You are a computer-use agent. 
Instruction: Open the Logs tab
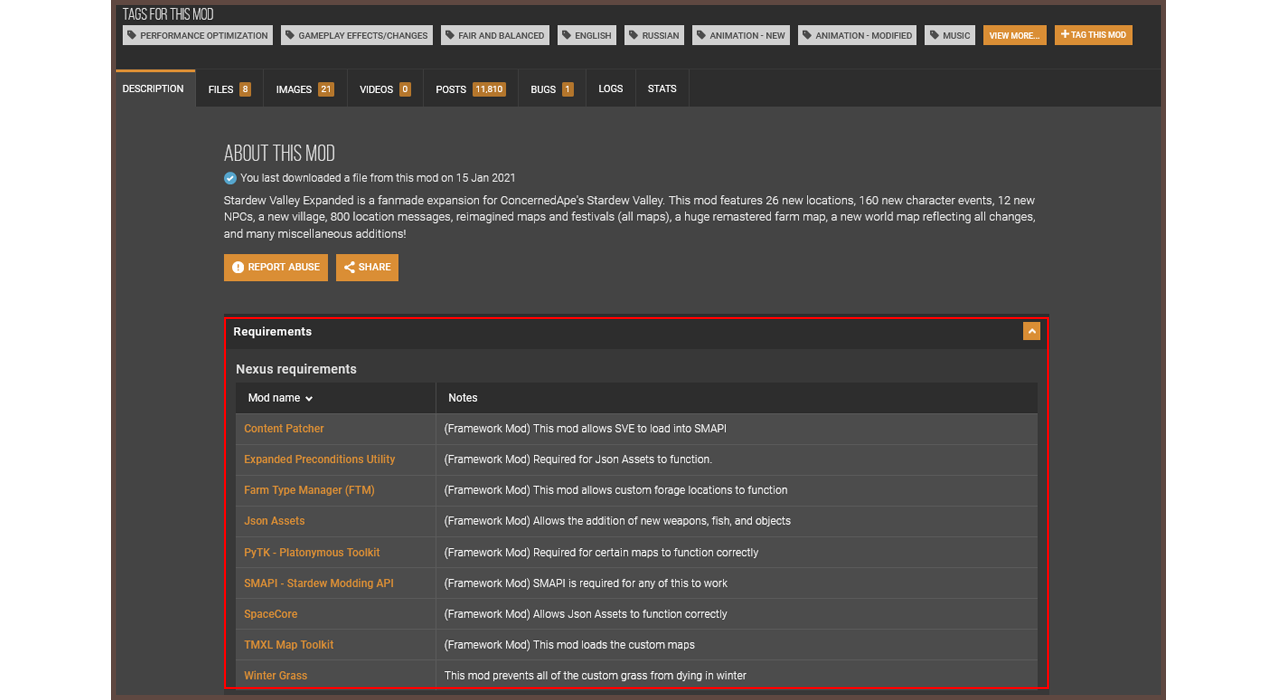point(610,89)
